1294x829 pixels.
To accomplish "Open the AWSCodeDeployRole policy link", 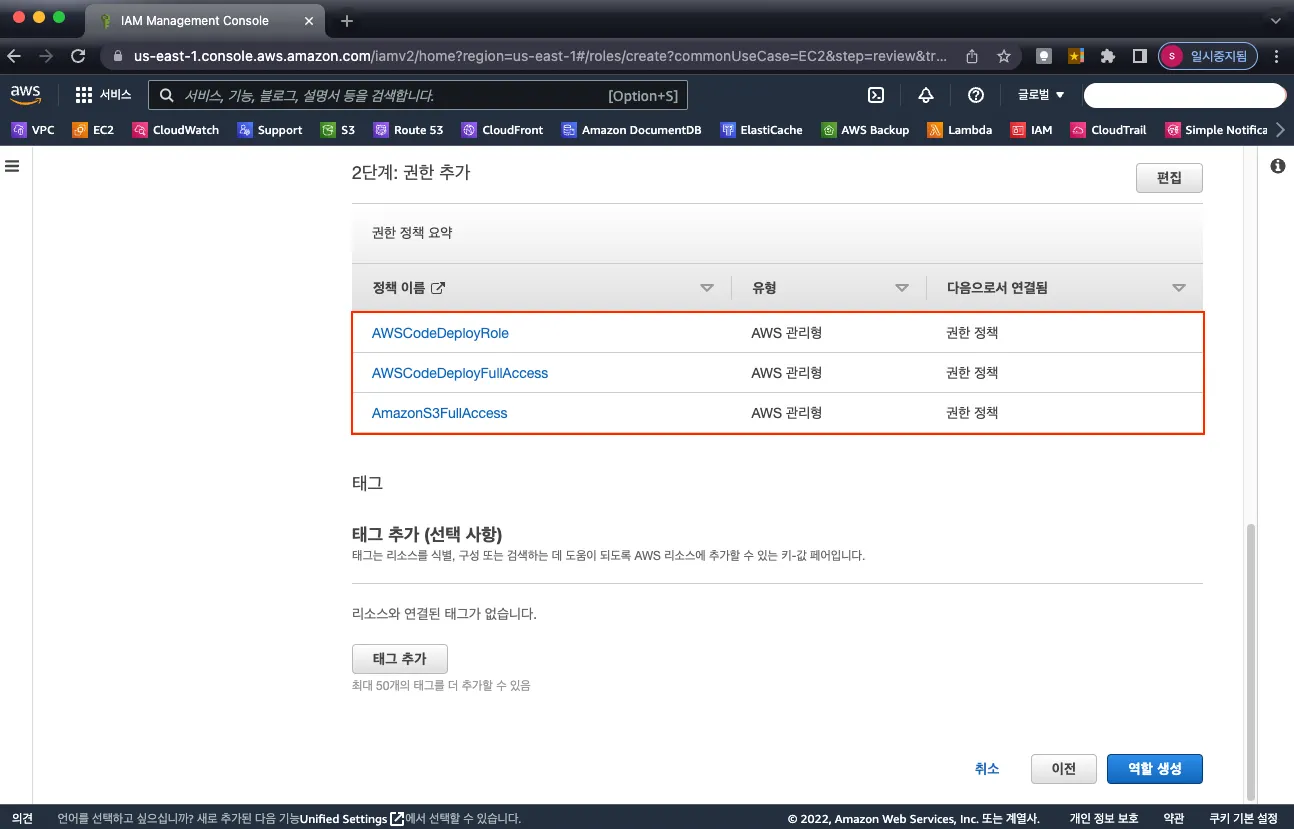I will pos(440,333).
